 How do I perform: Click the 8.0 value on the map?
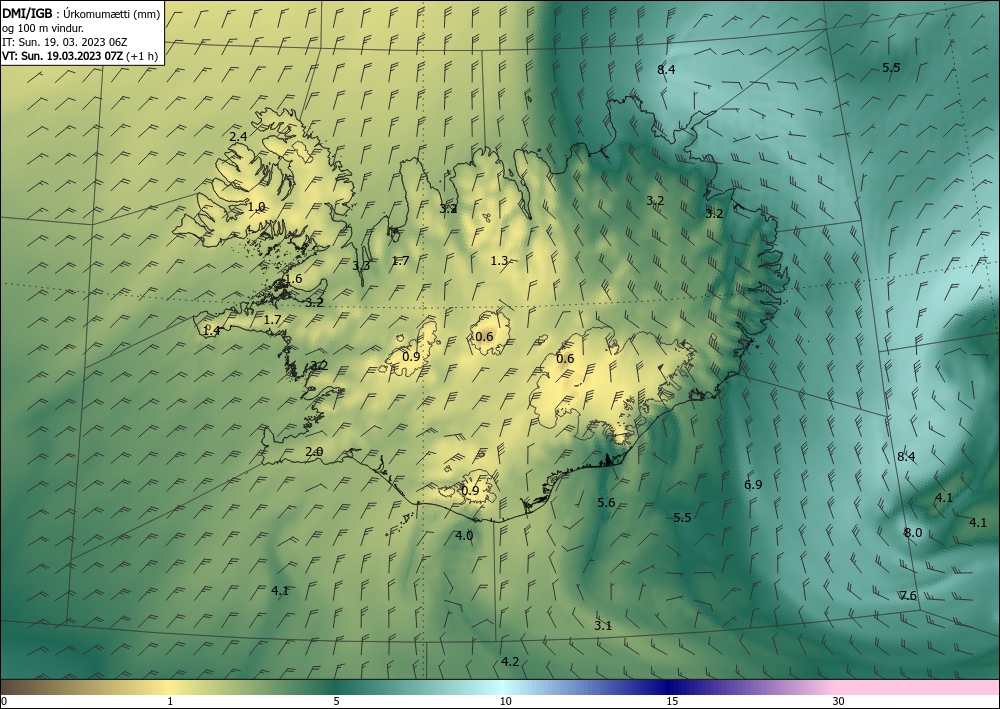913,532
